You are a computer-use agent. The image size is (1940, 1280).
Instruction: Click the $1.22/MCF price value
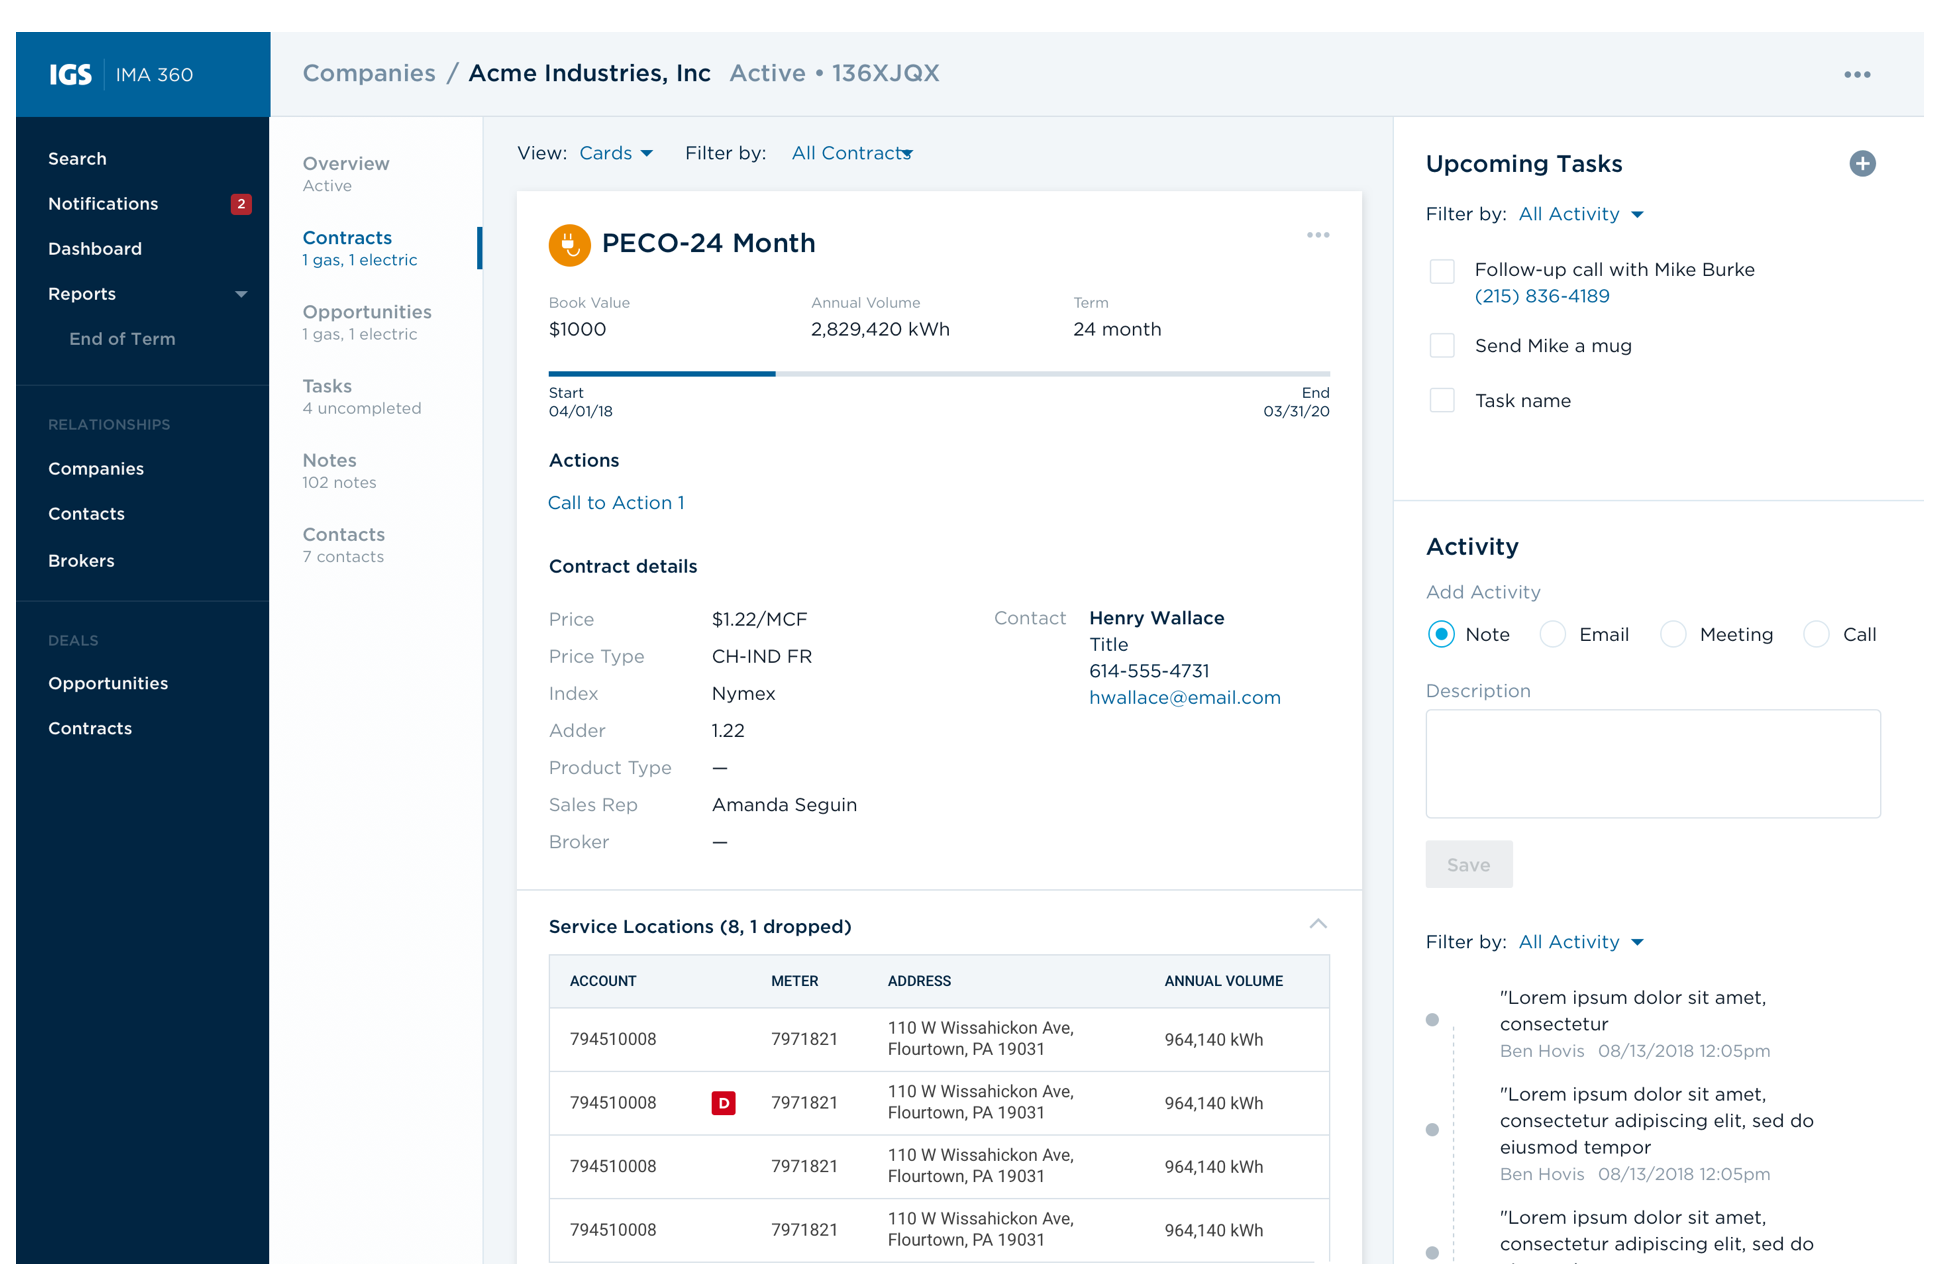759,620
